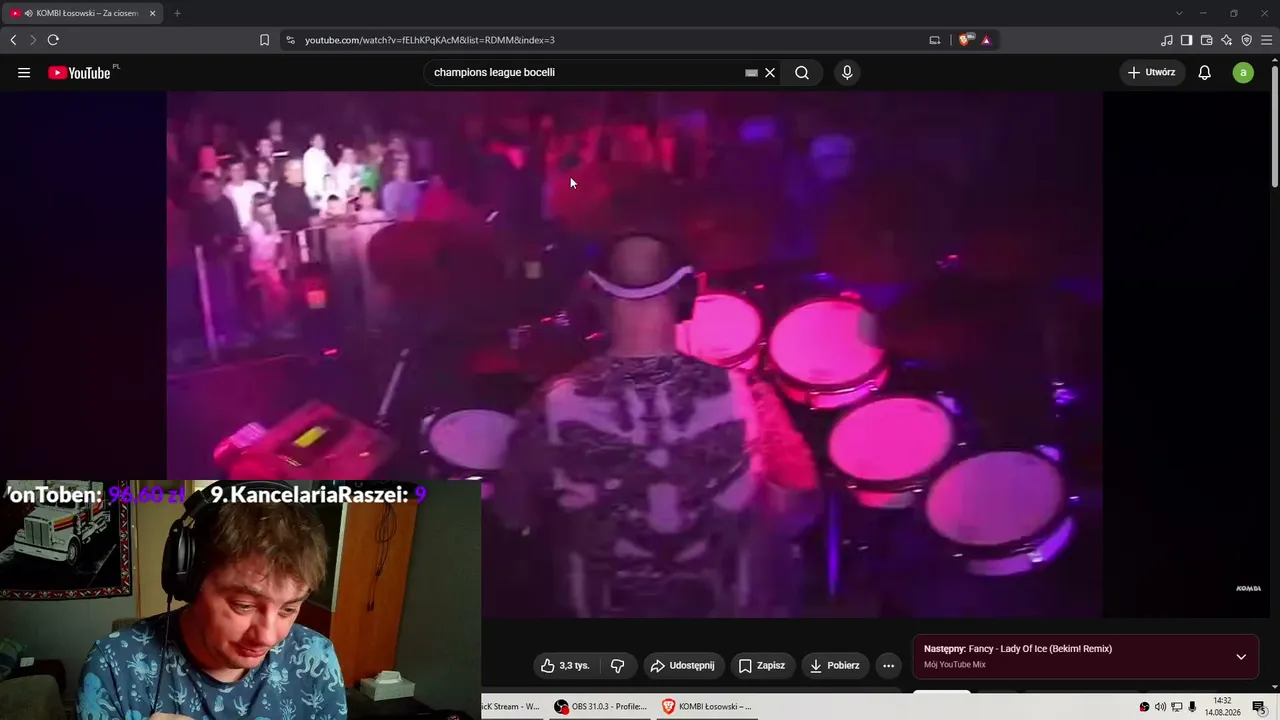Open the Kick Stream taskbar window

[x=511, y=706]
